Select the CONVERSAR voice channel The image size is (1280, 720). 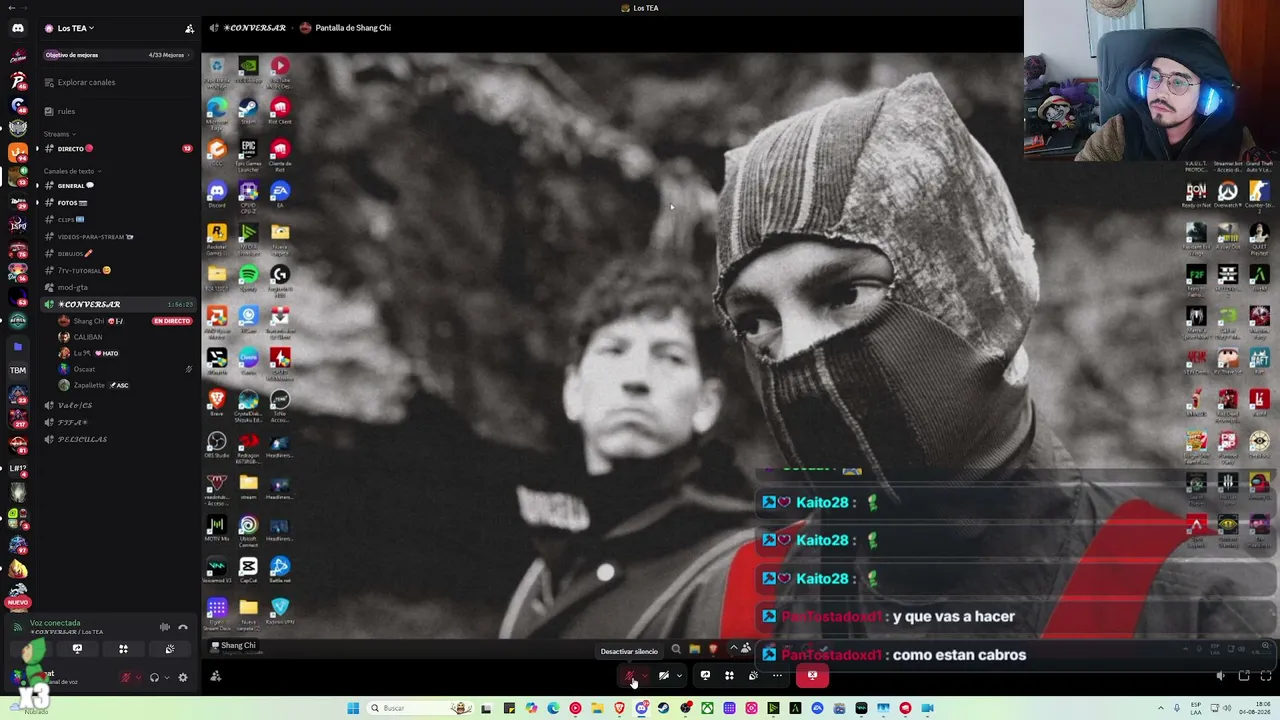coord(117,304)
